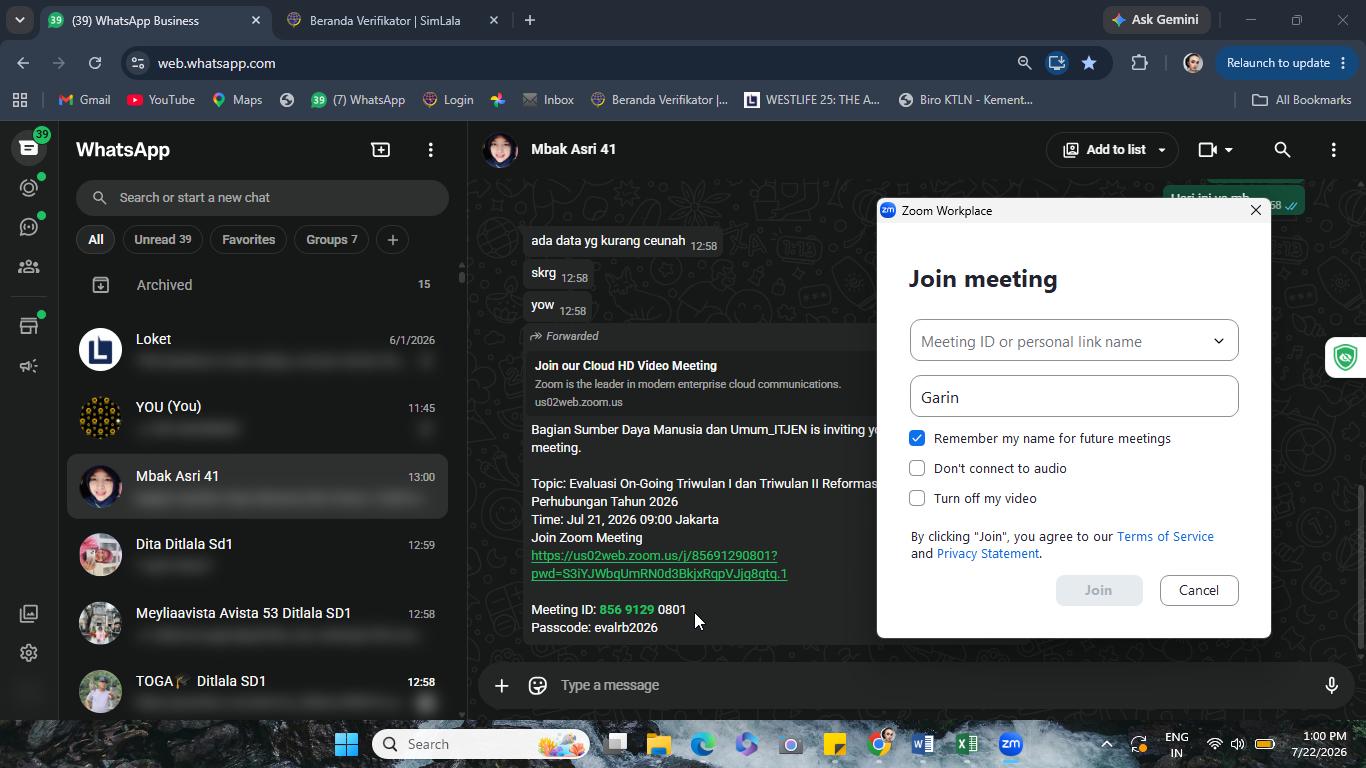Click the Search or start a new chat box
This screenshot has height=768, width=1366.
[262, 197]
